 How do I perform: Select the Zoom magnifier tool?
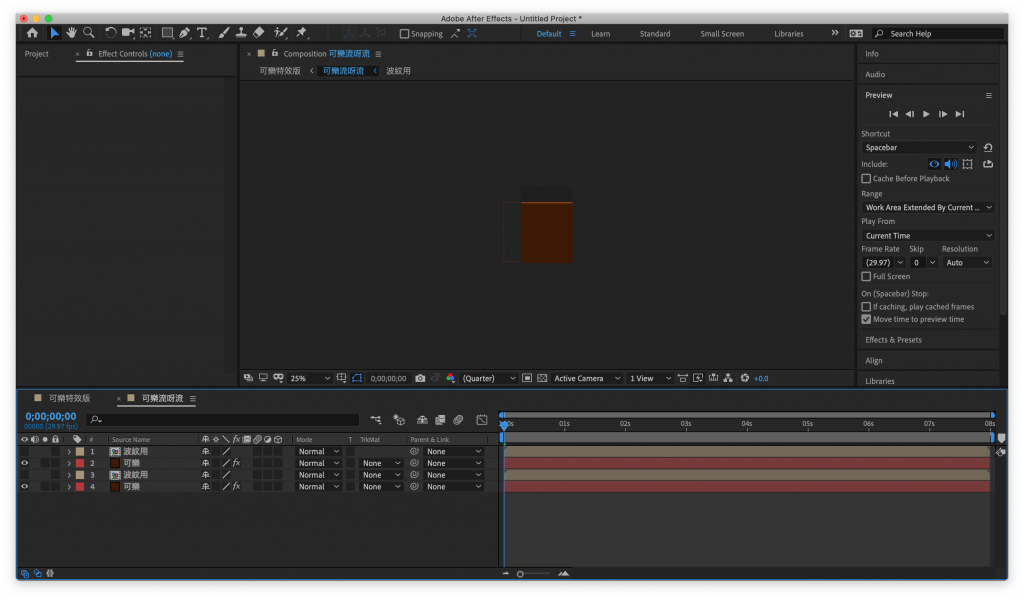coord(89,33)
